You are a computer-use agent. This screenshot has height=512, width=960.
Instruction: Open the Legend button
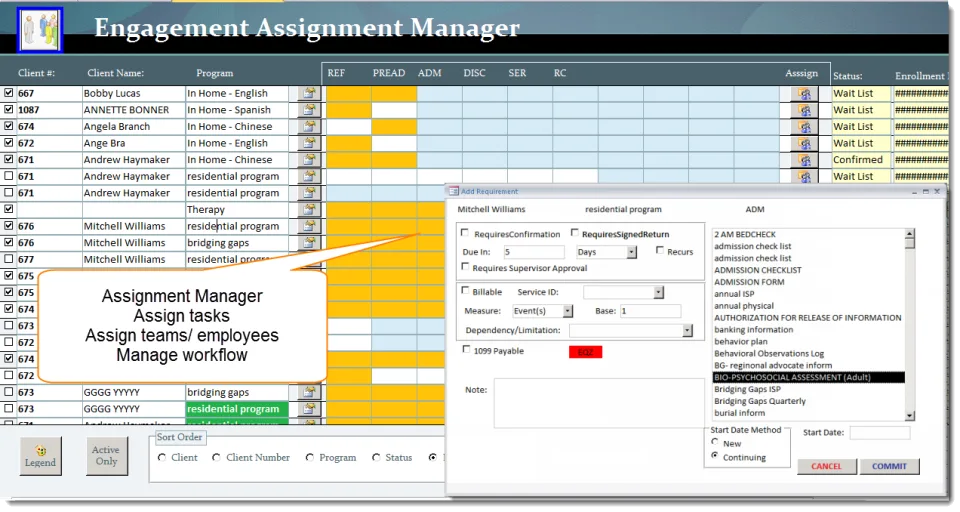(x=40, y=456)
